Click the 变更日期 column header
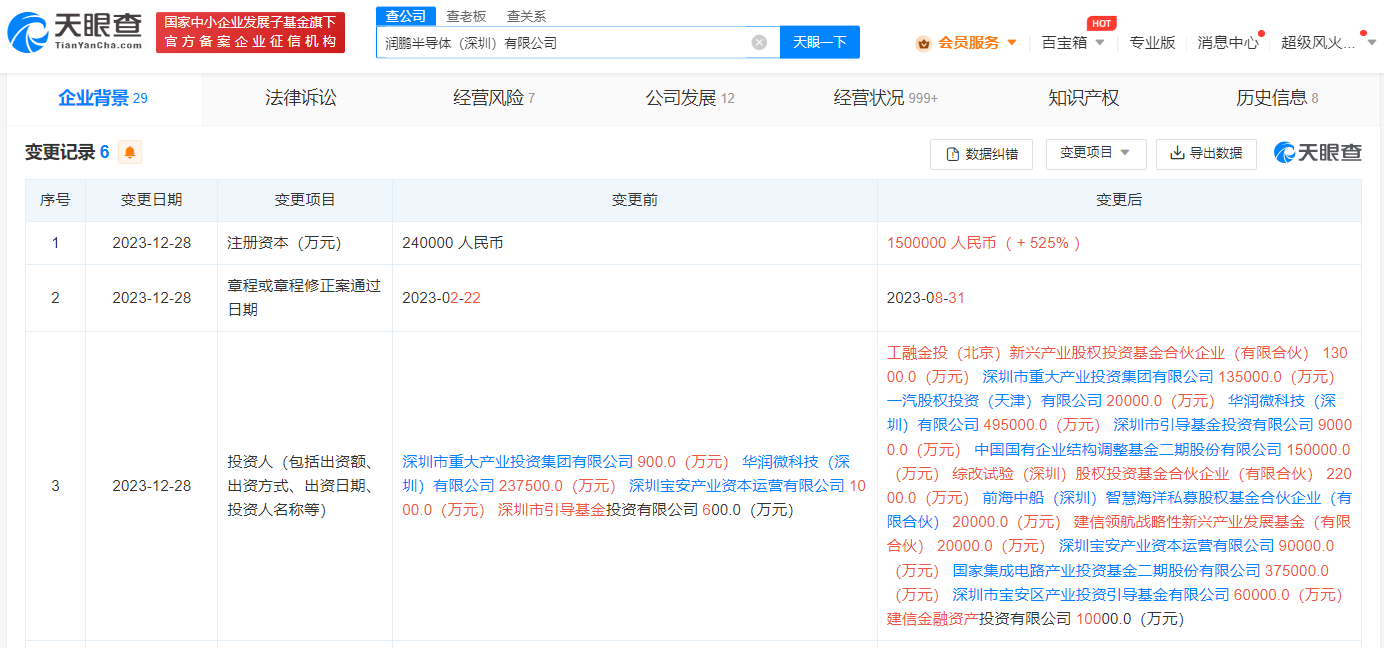Viewport: 1384px width, 648px height. [x=151, y=200]
